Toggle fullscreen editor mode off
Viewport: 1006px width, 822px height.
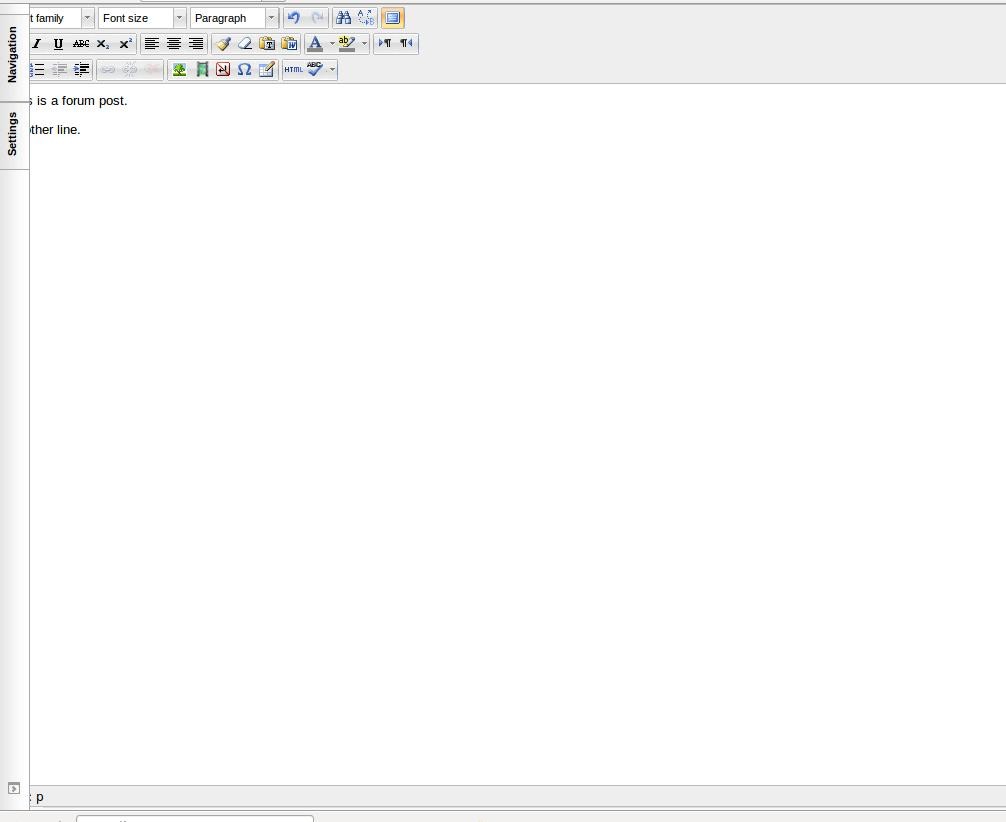coord(393,18)
